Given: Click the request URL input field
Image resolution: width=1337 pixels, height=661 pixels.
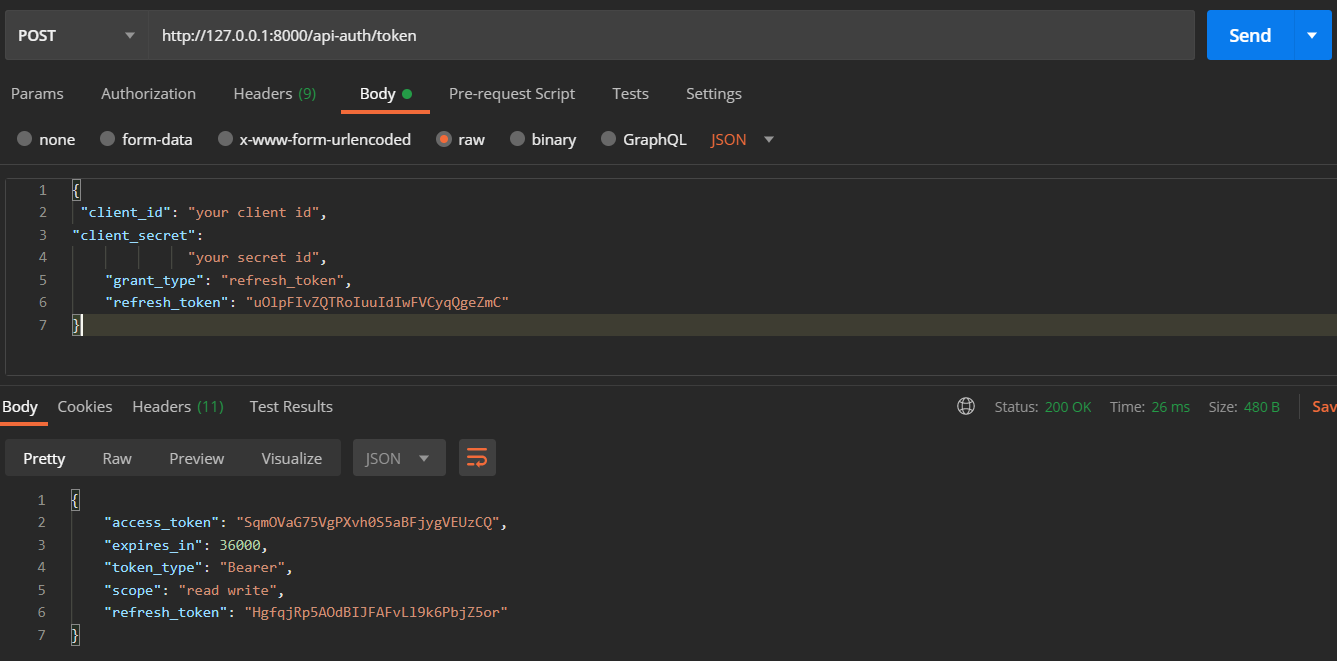Looking at the screenshot, I should point(670,35).
